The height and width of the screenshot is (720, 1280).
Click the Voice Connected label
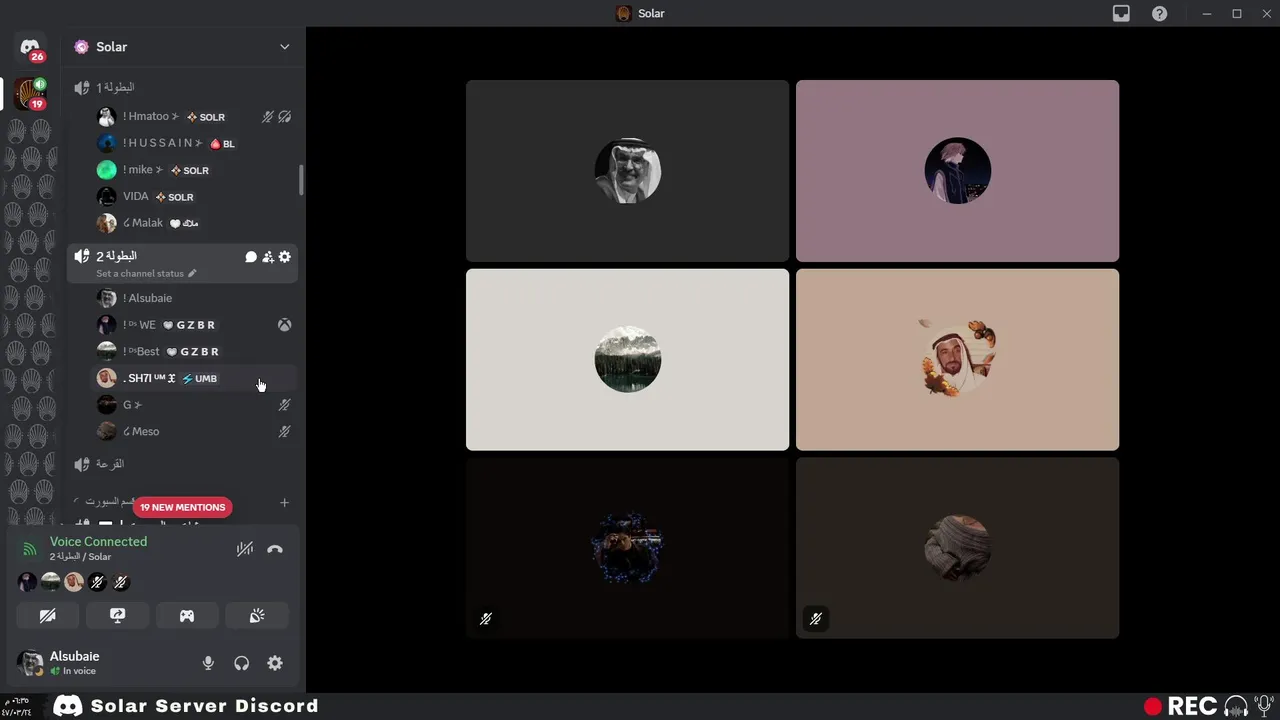98,541
